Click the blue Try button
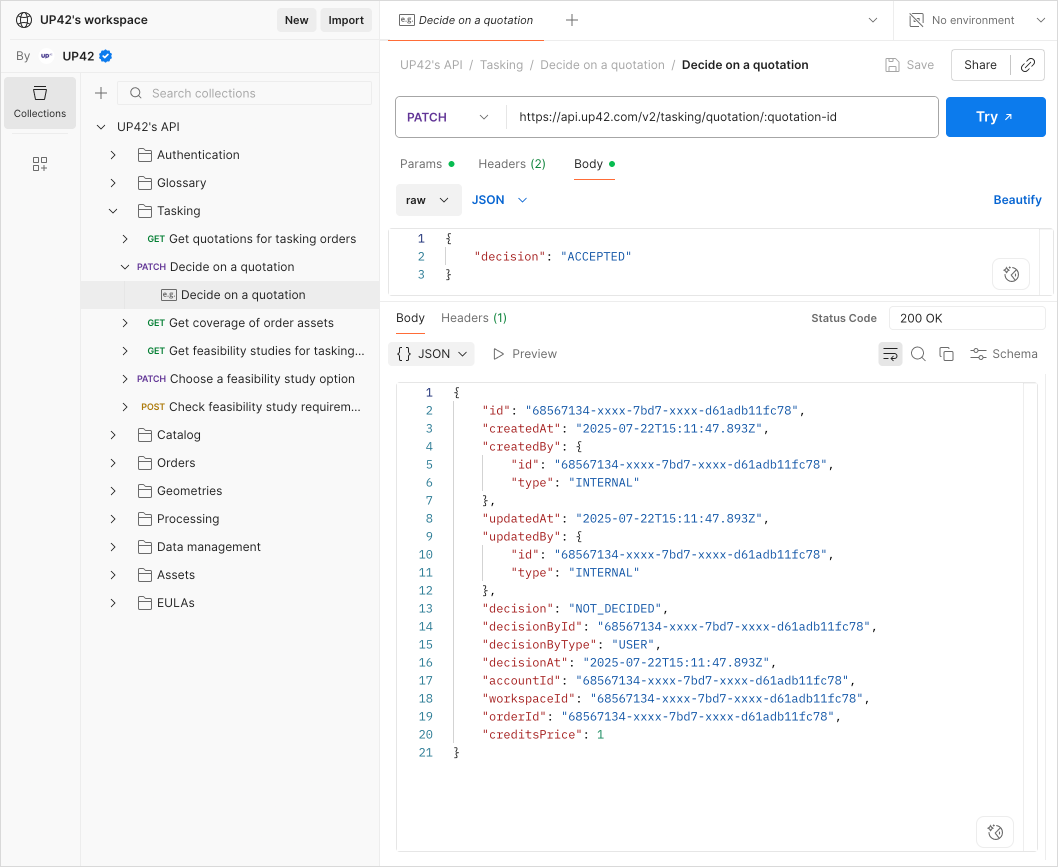 995,117
